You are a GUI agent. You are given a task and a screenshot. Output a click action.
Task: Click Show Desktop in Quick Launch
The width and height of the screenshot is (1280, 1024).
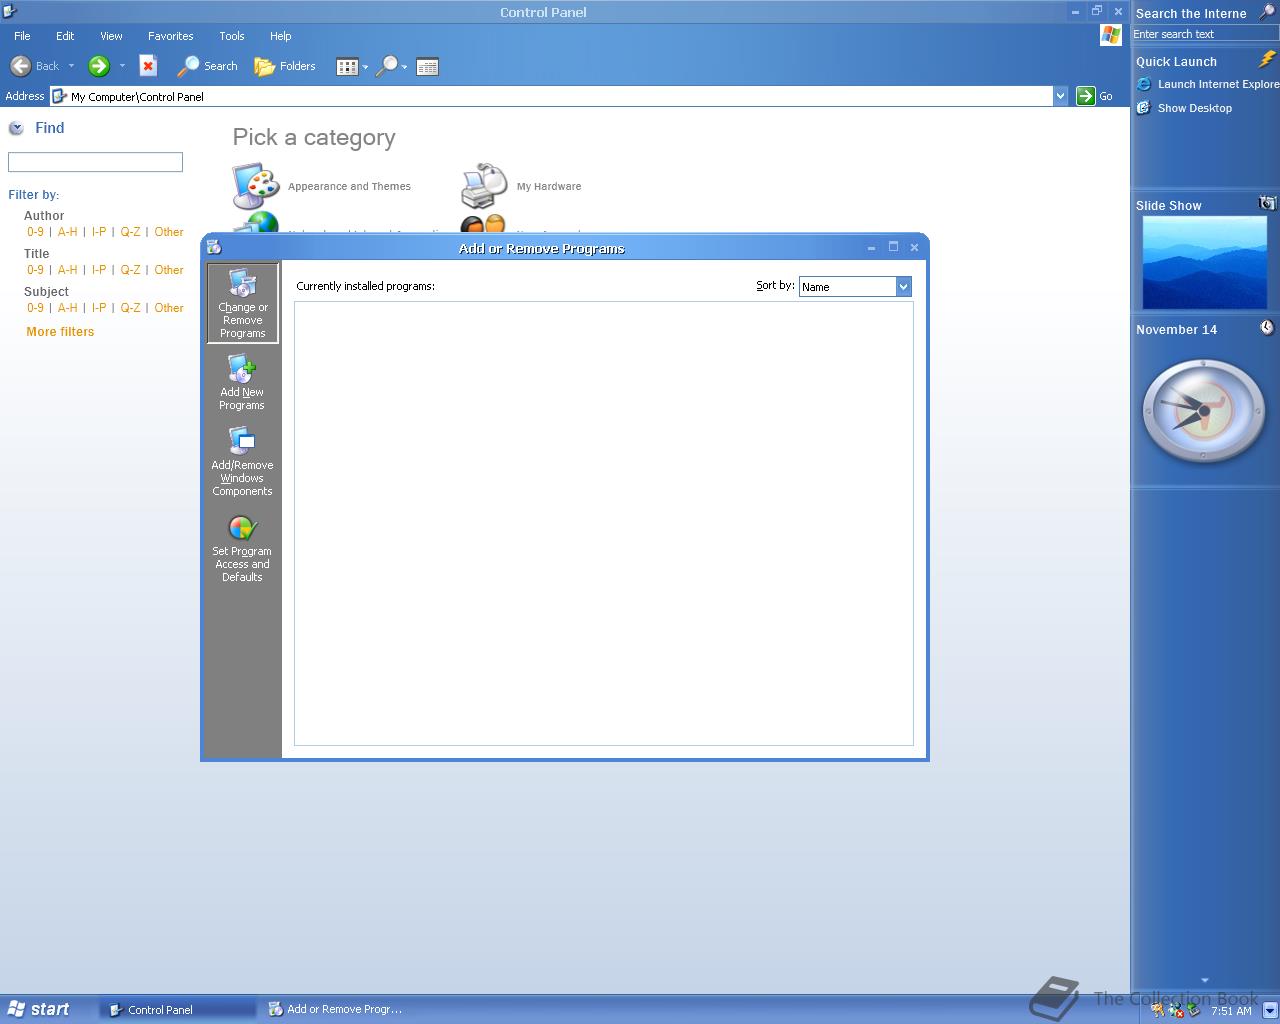tap(1185, 108)
